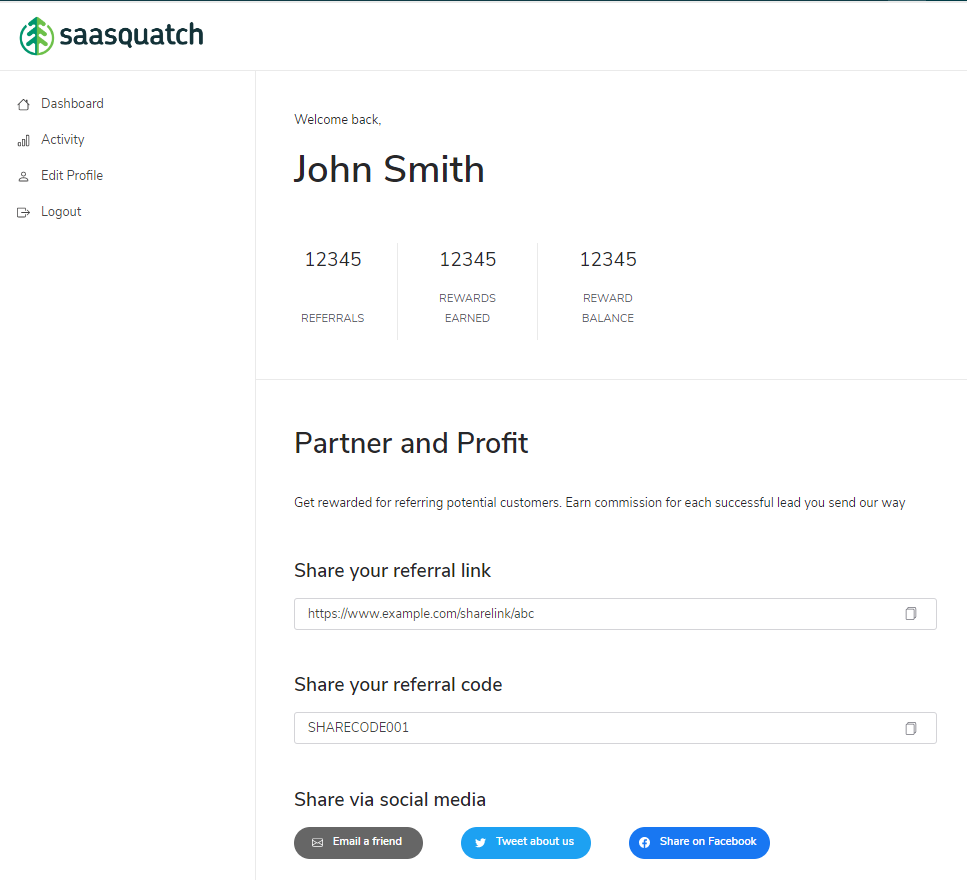Click the logout arrow icon in sidebar

22,211
